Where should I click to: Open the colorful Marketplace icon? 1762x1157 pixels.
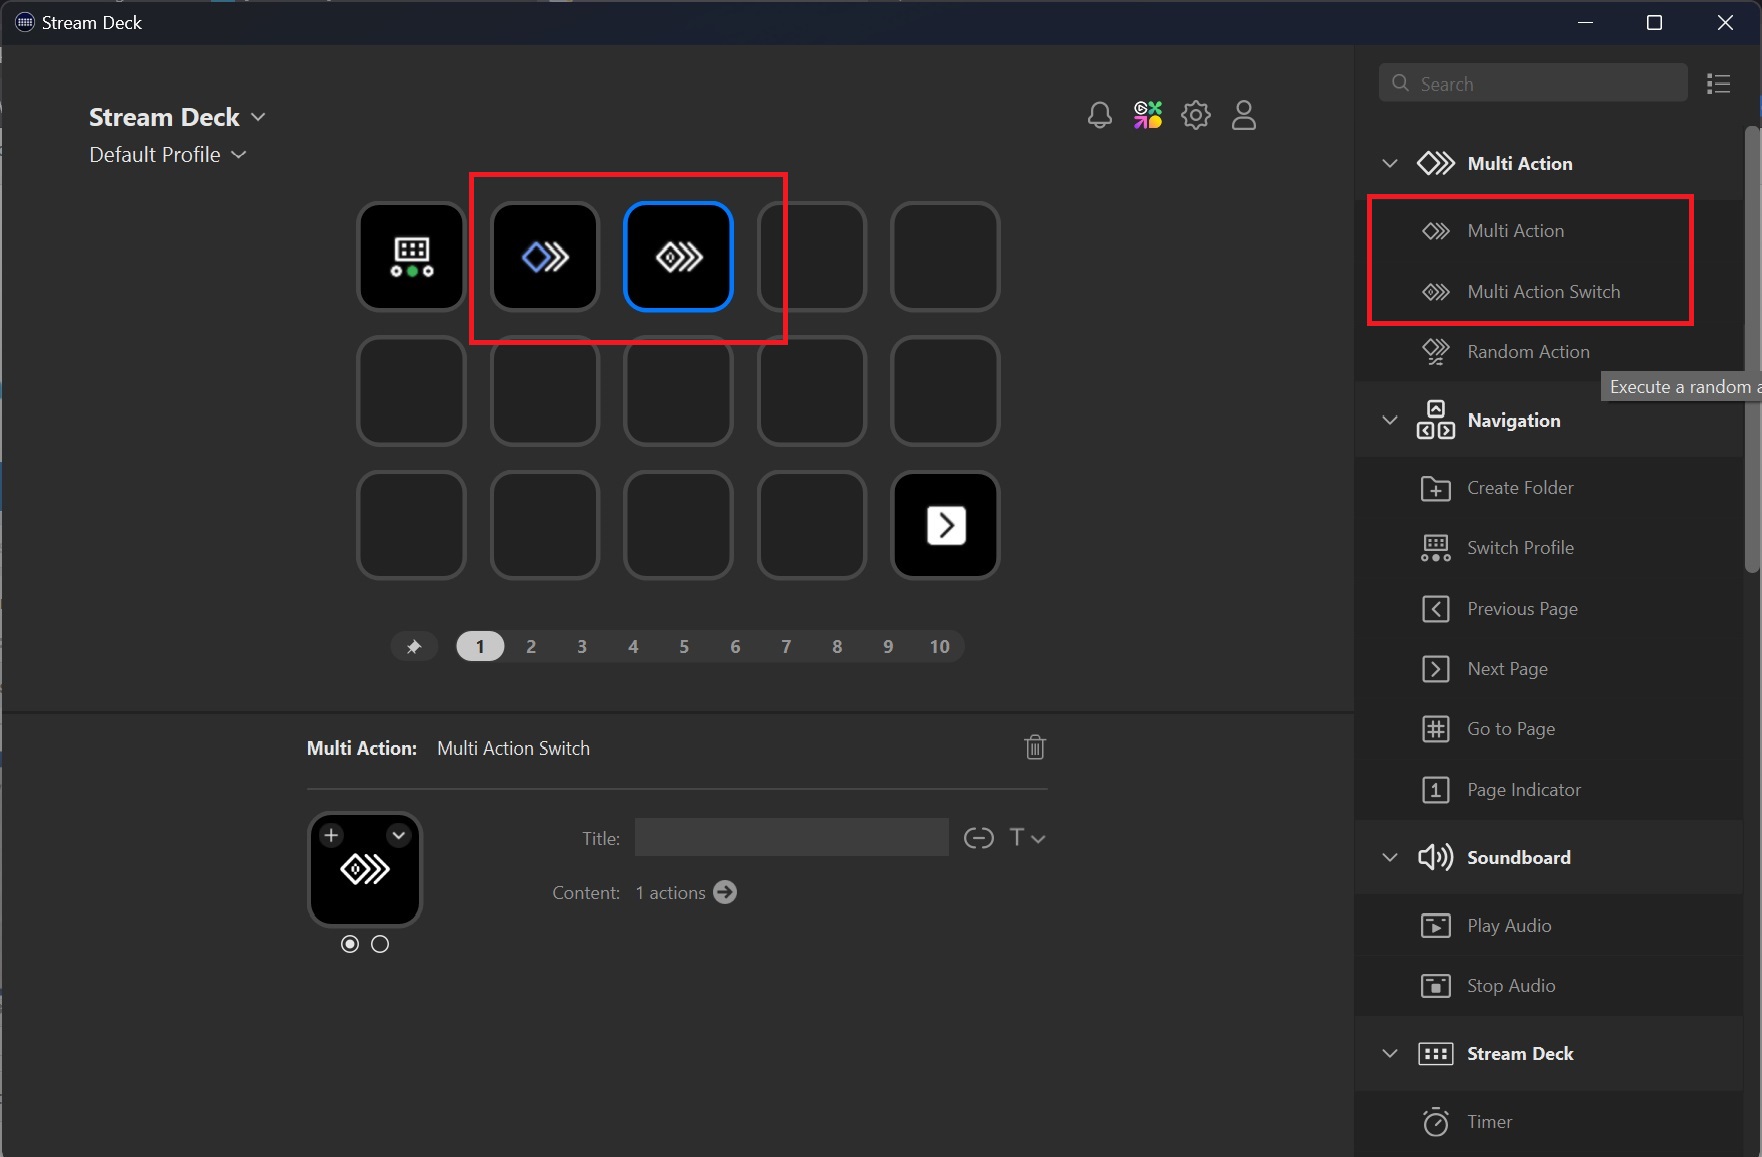pos(1147,115)
